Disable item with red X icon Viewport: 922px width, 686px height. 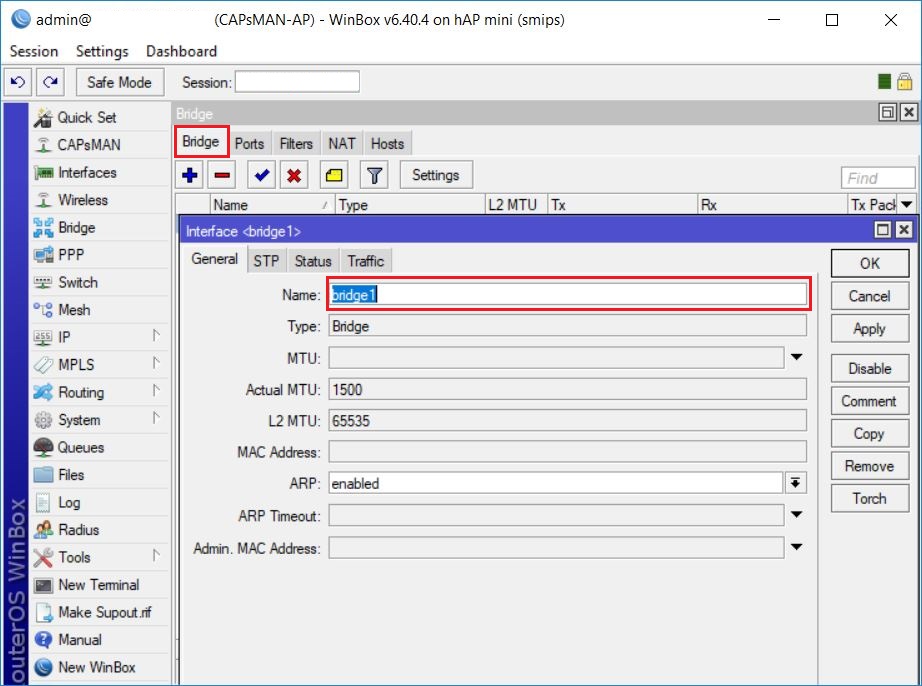point(294,175)
